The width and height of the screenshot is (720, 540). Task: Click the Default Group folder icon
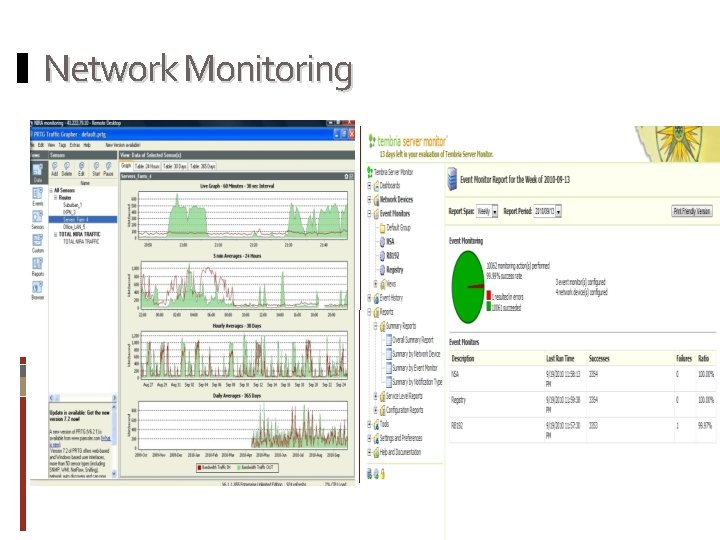tap(382, 227)
